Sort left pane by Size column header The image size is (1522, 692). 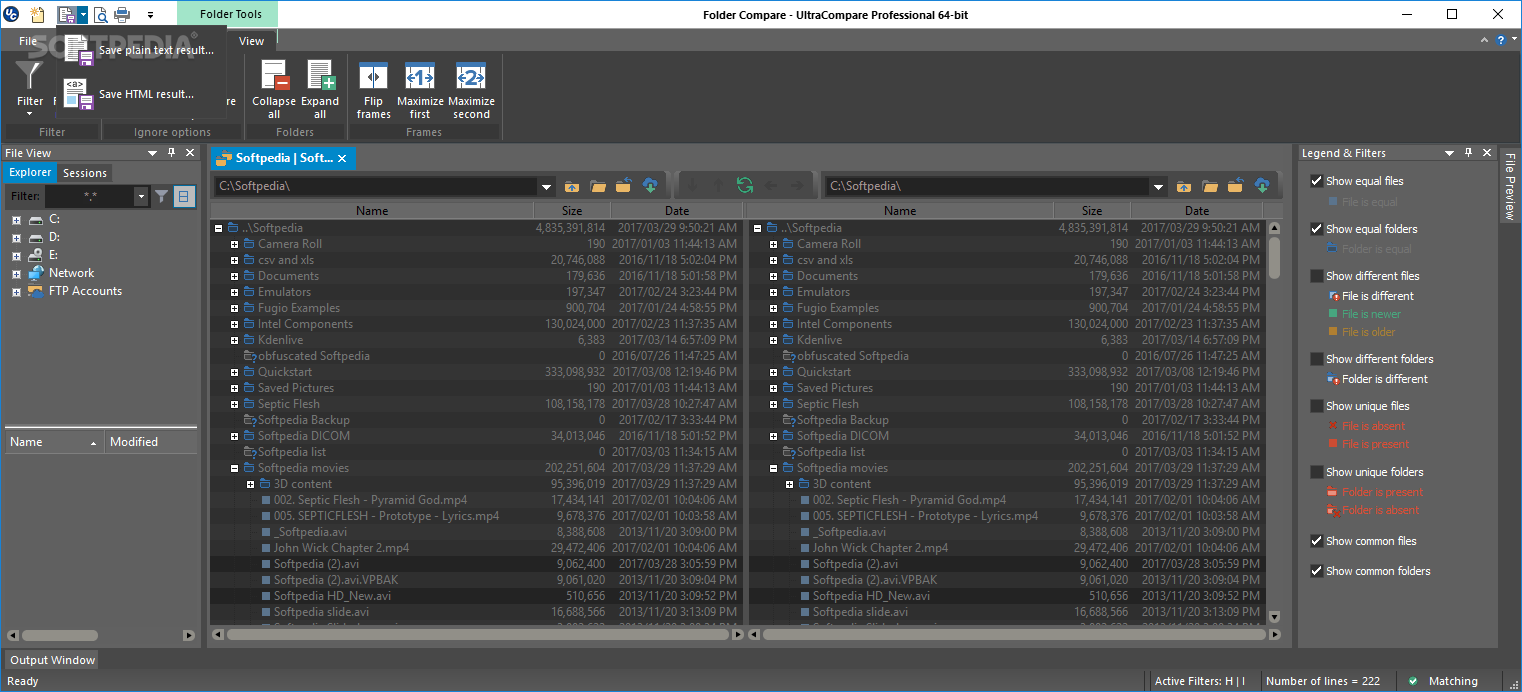pyautogui.click(x=572, y=211)
